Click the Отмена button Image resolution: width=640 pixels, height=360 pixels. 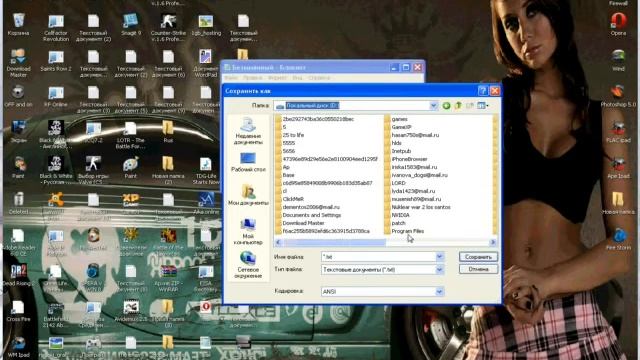[x=478, y=269]
